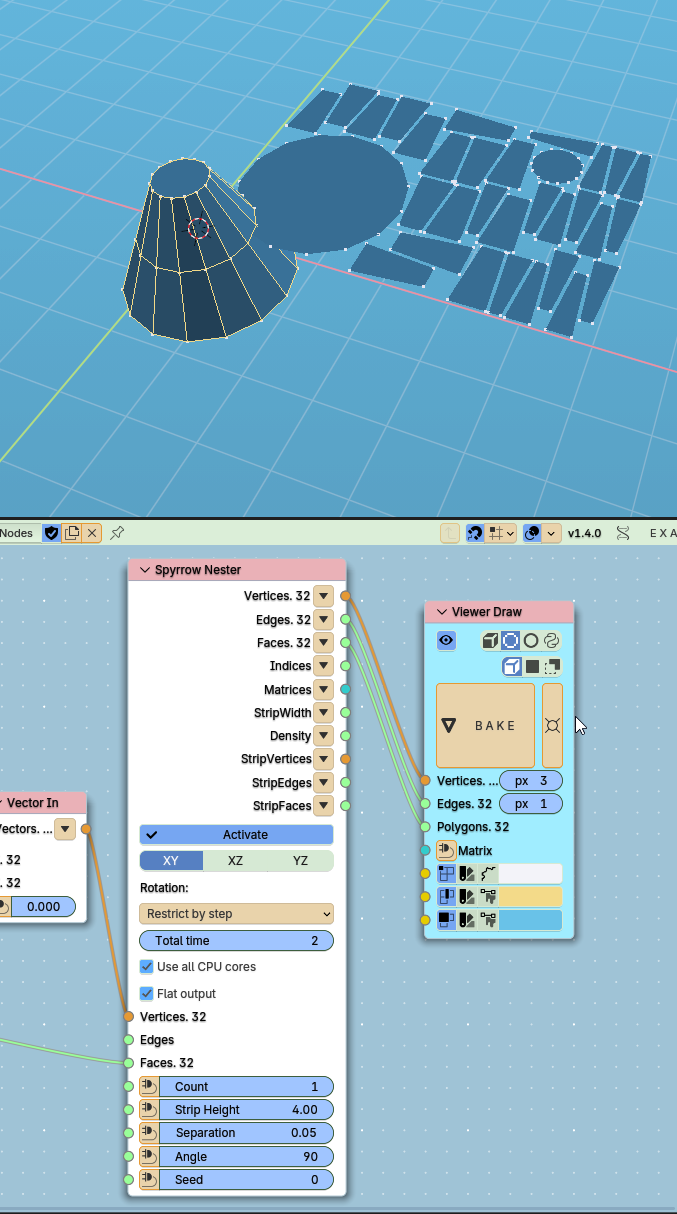This screenshot has width=677, height=1214.
Task: Toggle the snap magnet icon
Action: 475,533
